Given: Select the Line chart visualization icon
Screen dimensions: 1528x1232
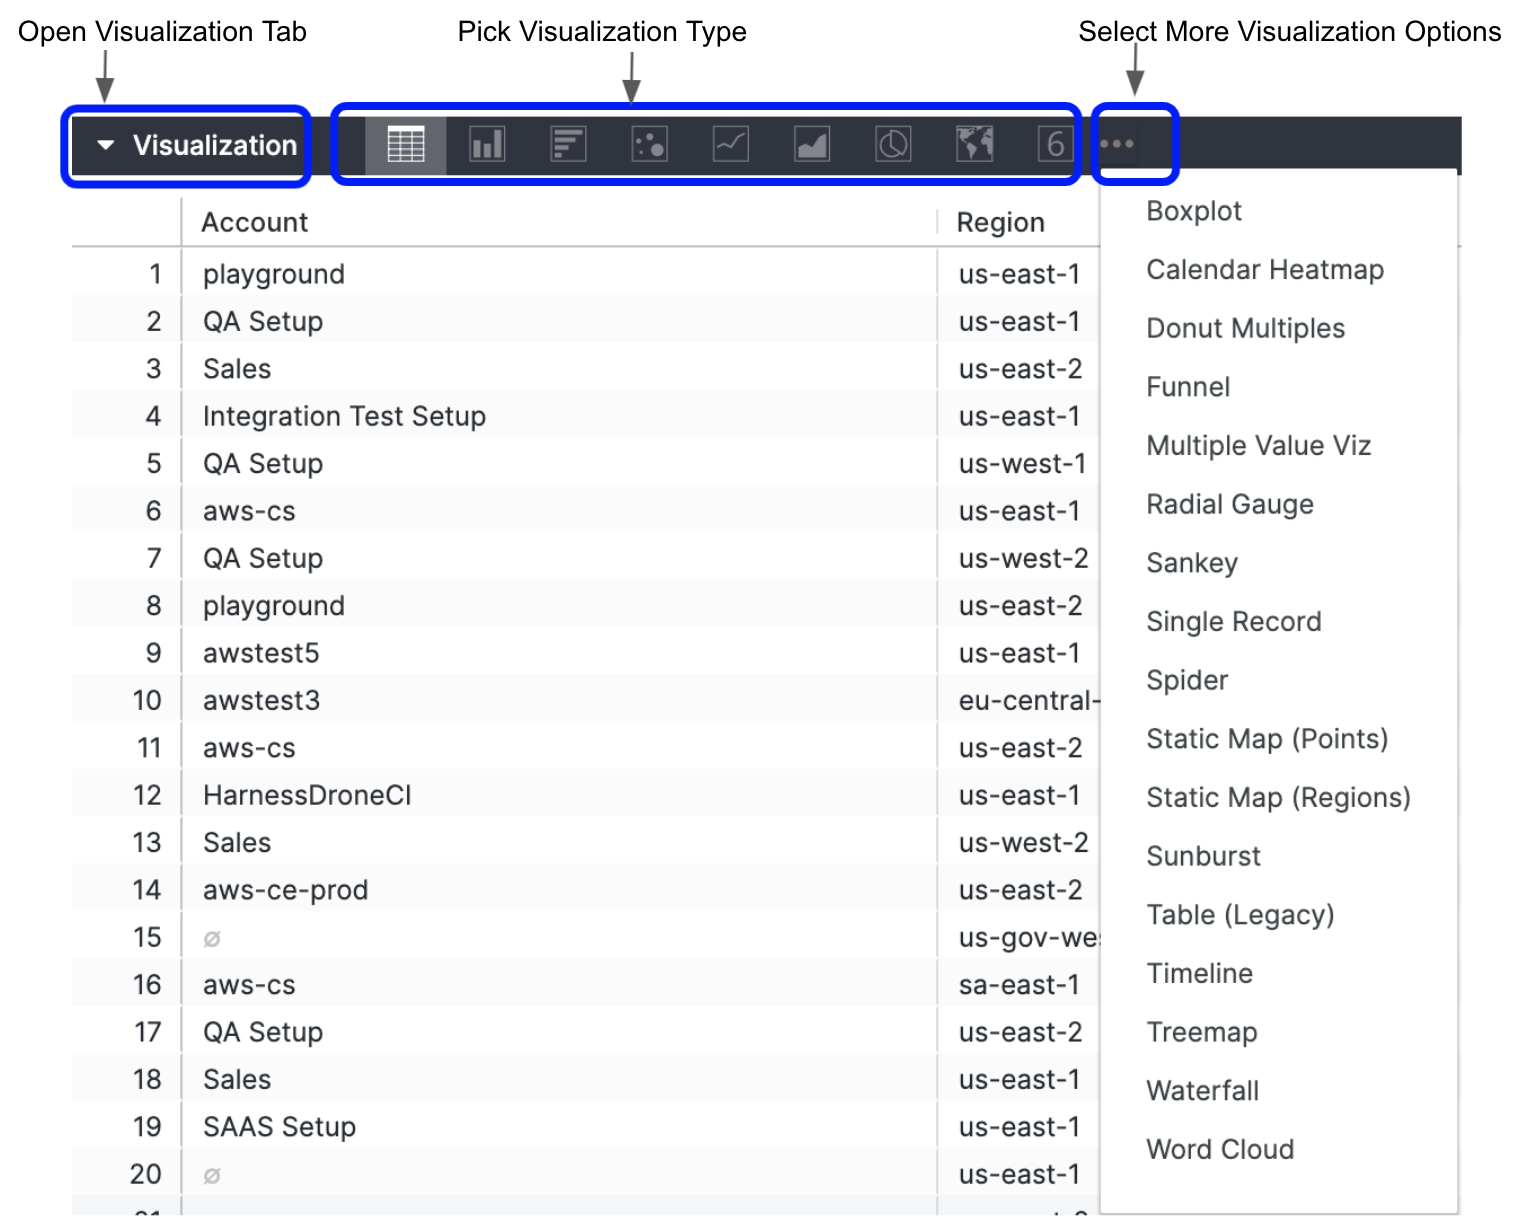Looking at the screenshot, I should tap(730, 145).
